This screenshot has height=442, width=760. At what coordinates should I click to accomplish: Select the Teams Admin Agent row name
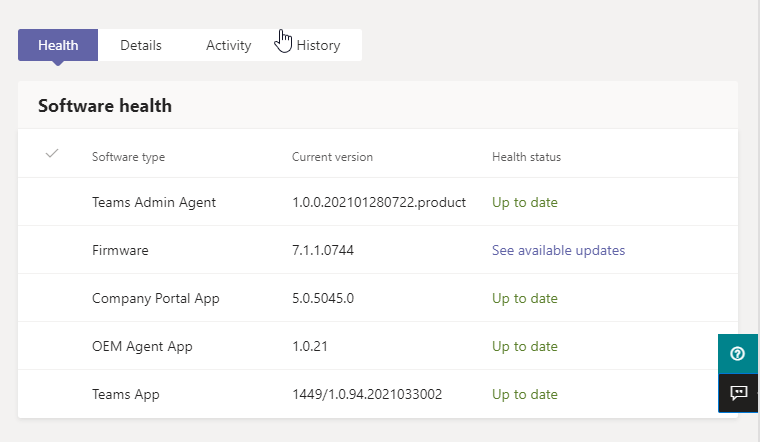point(154,202)
